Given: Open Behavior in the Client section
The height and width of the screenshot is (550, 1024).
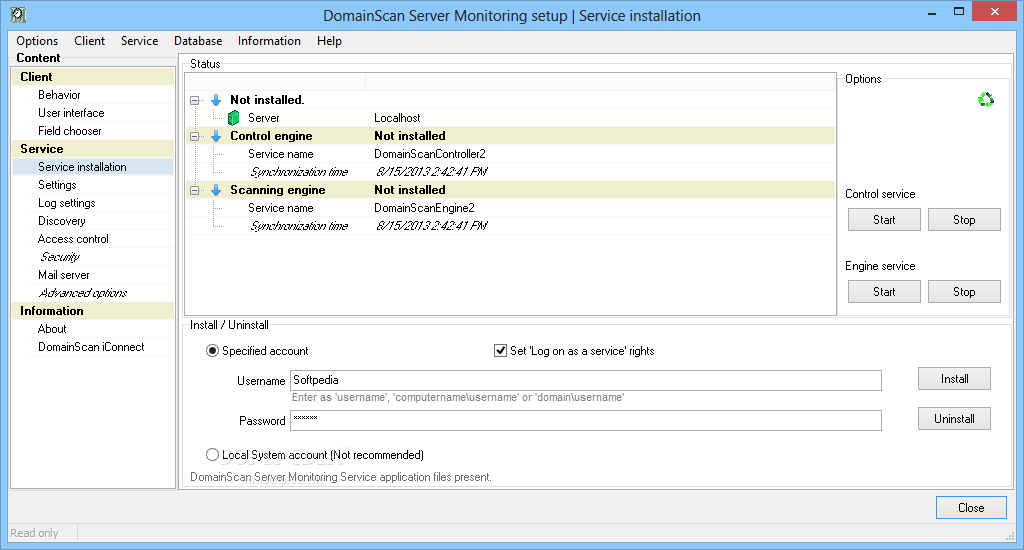Looking at the screenshot, I should [x=59, y=95].
